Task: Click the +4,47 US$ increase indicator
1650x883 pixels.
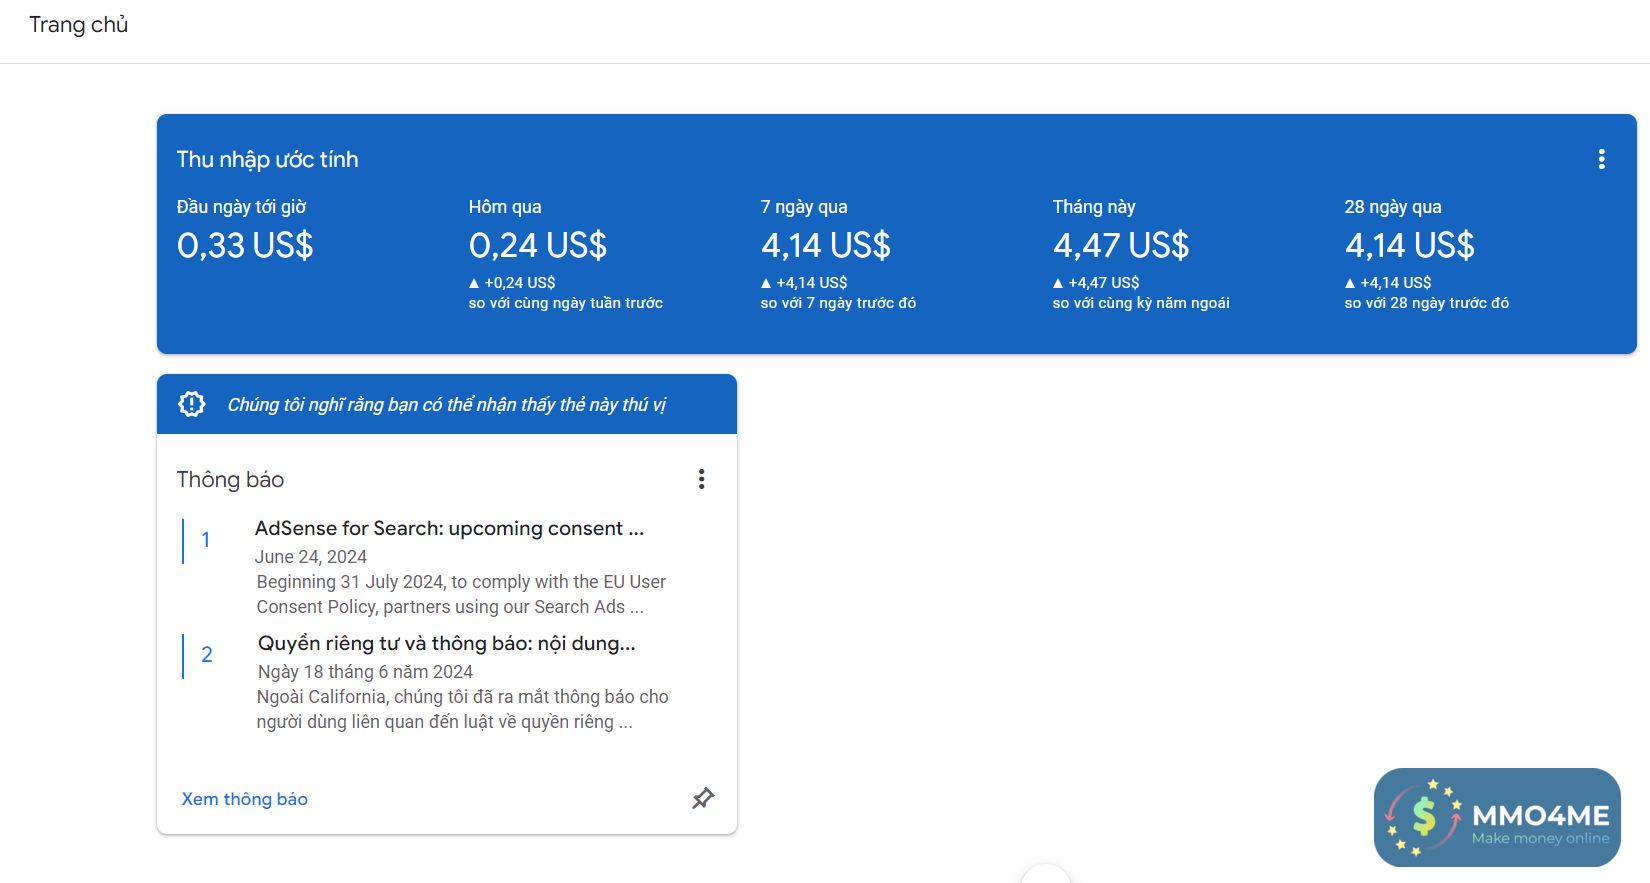Action: [1096, 283]
